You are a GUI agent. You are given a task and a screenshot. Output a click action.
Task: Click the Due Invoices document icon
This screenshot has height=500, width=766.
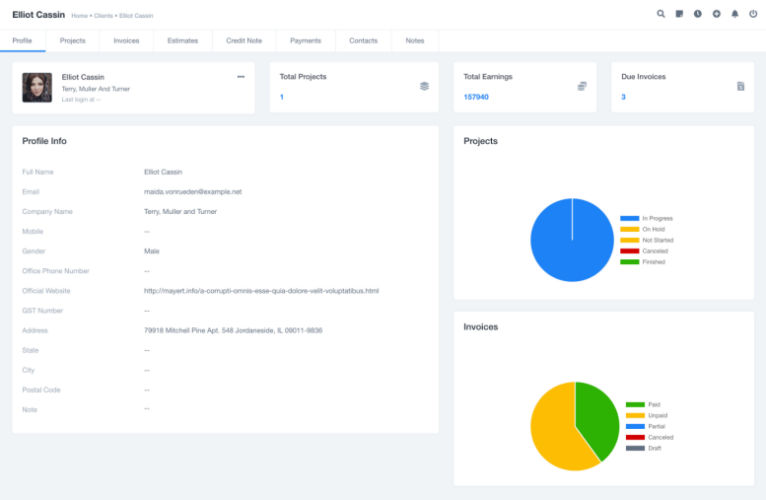[741, 86]
